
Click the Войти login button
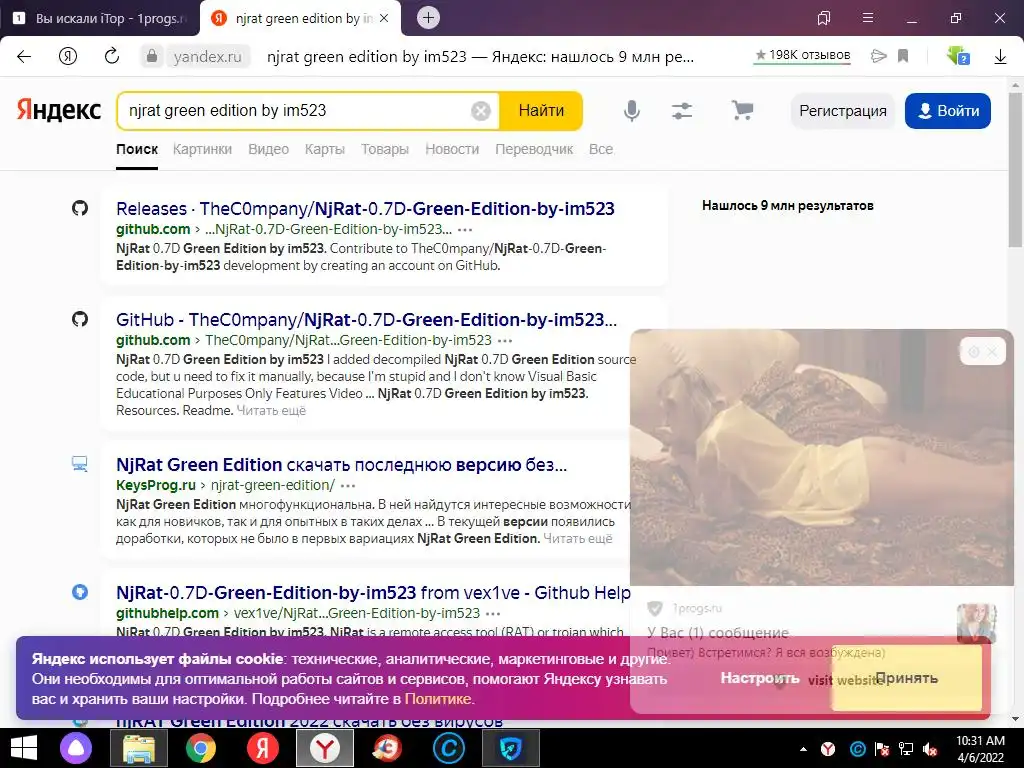click(x=948, y=111)
